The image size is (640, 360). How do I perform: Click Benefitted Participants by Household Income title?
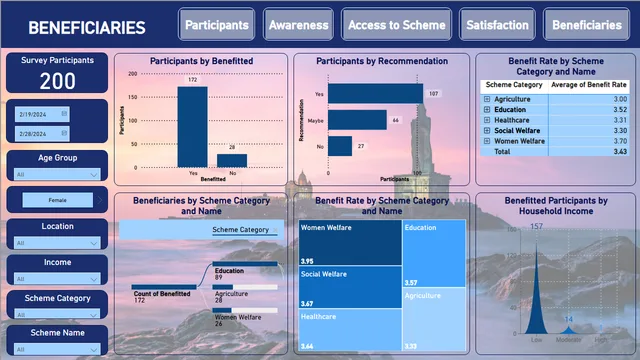(556, 206)
